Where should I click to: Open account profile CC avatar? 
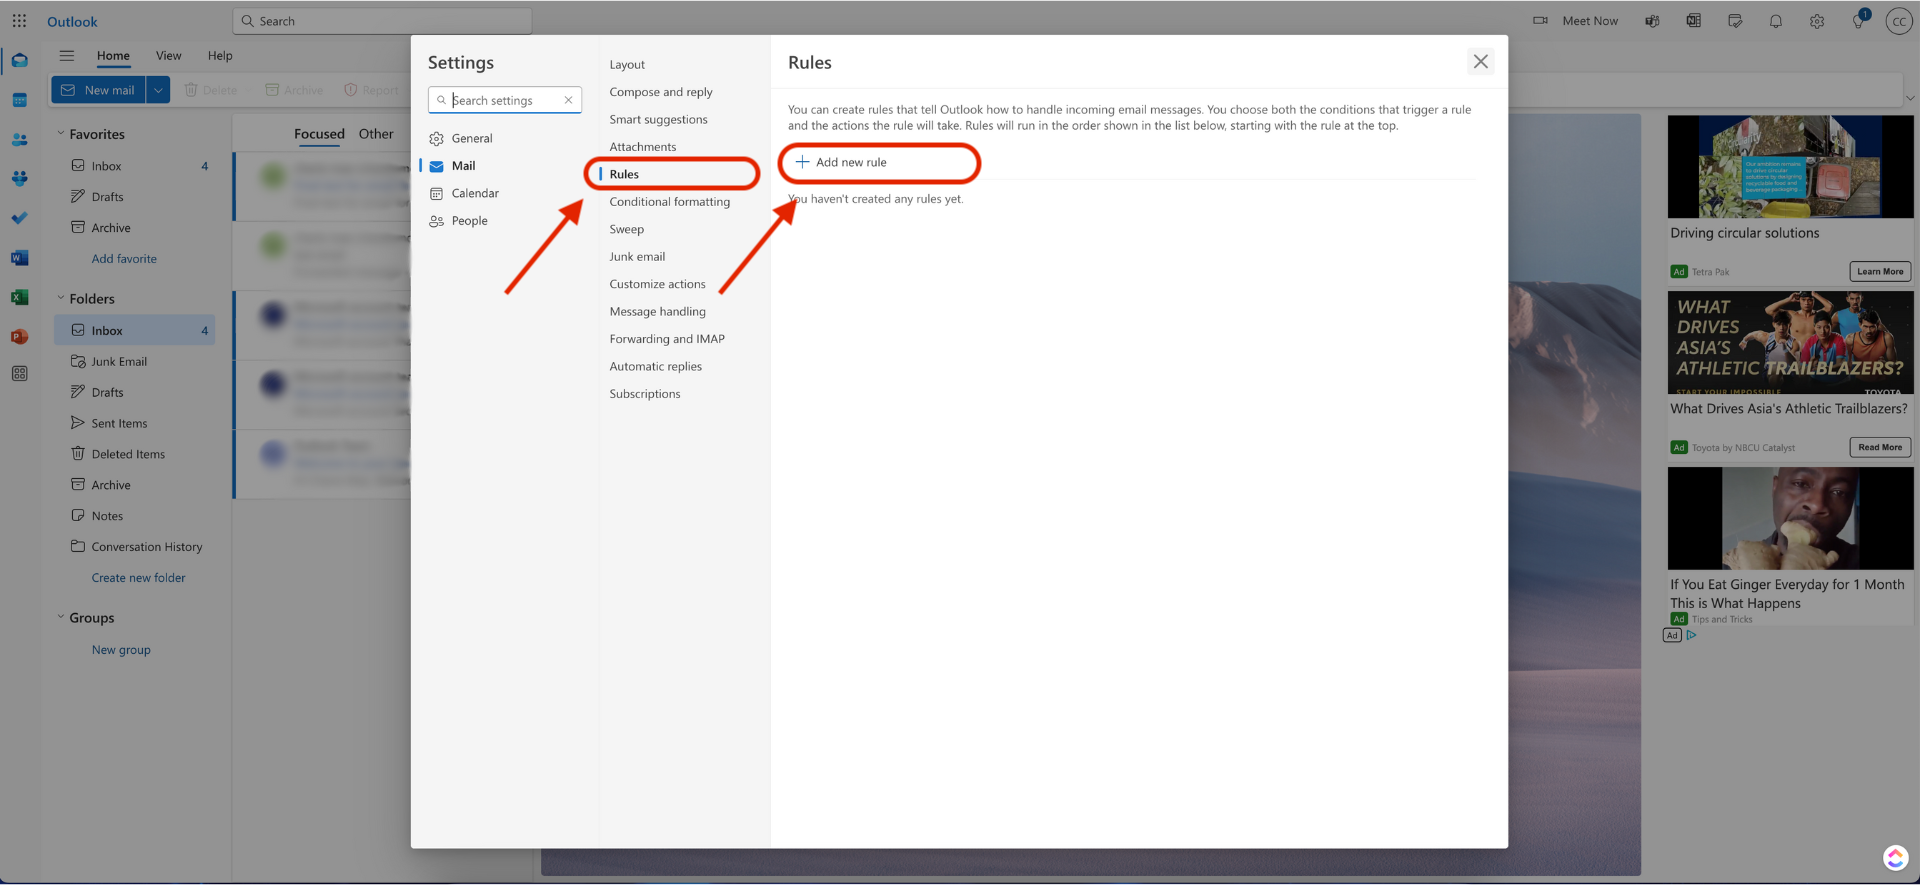pos(1898,21)
